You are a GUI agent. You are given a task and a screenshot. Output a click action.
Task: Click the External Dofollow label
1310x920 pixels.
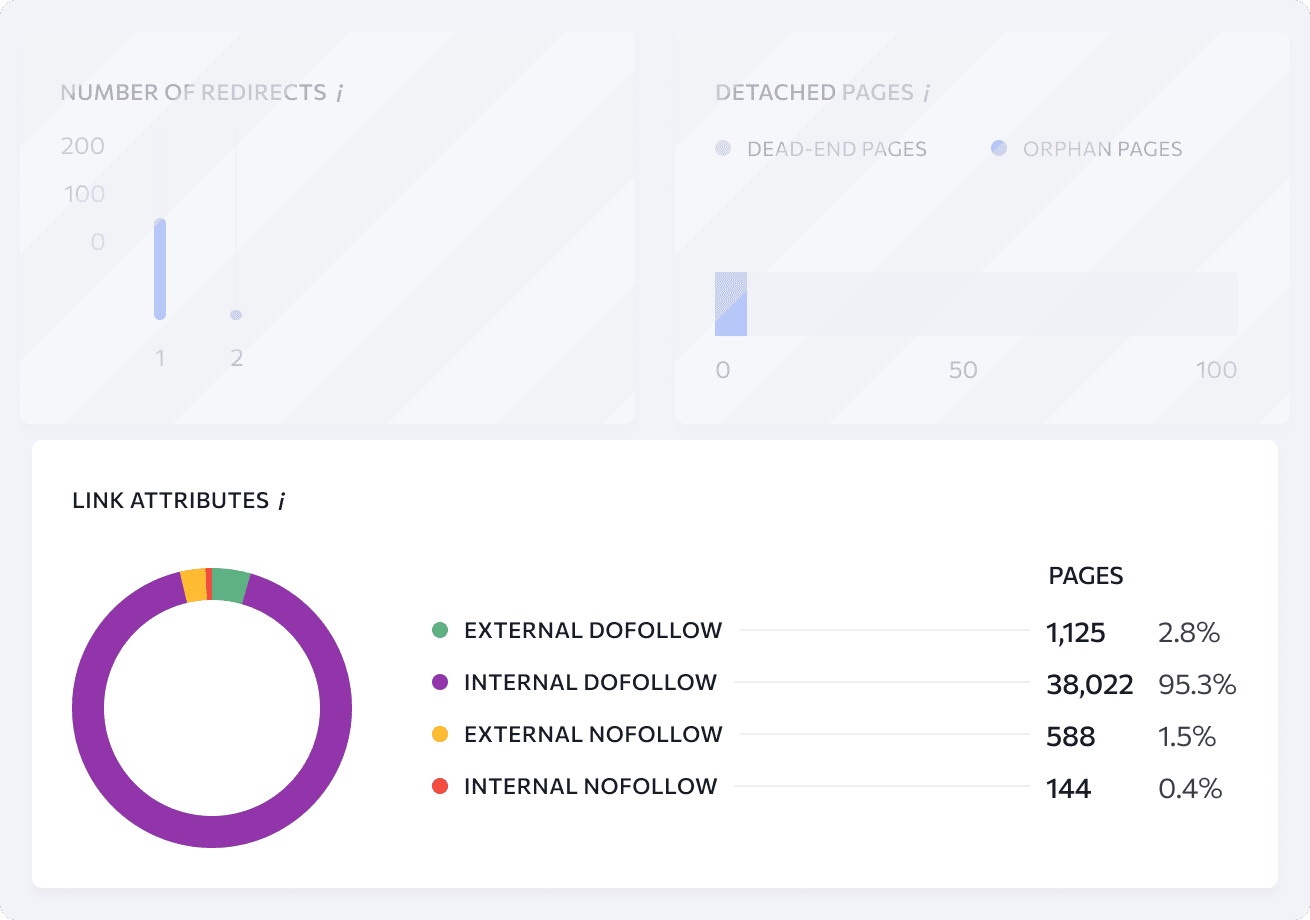pos(593,631)
